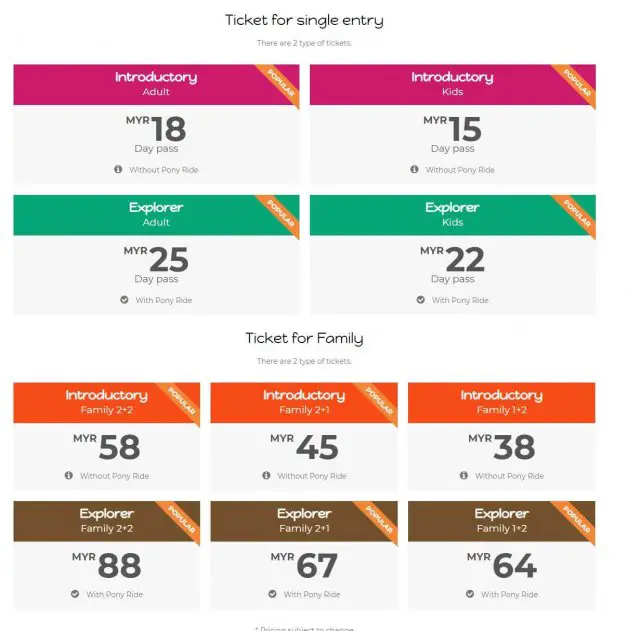Click checkmark icon on Explorer Family 2+2
The height and width of the screenshot is (631, 628).
[75, 594]
